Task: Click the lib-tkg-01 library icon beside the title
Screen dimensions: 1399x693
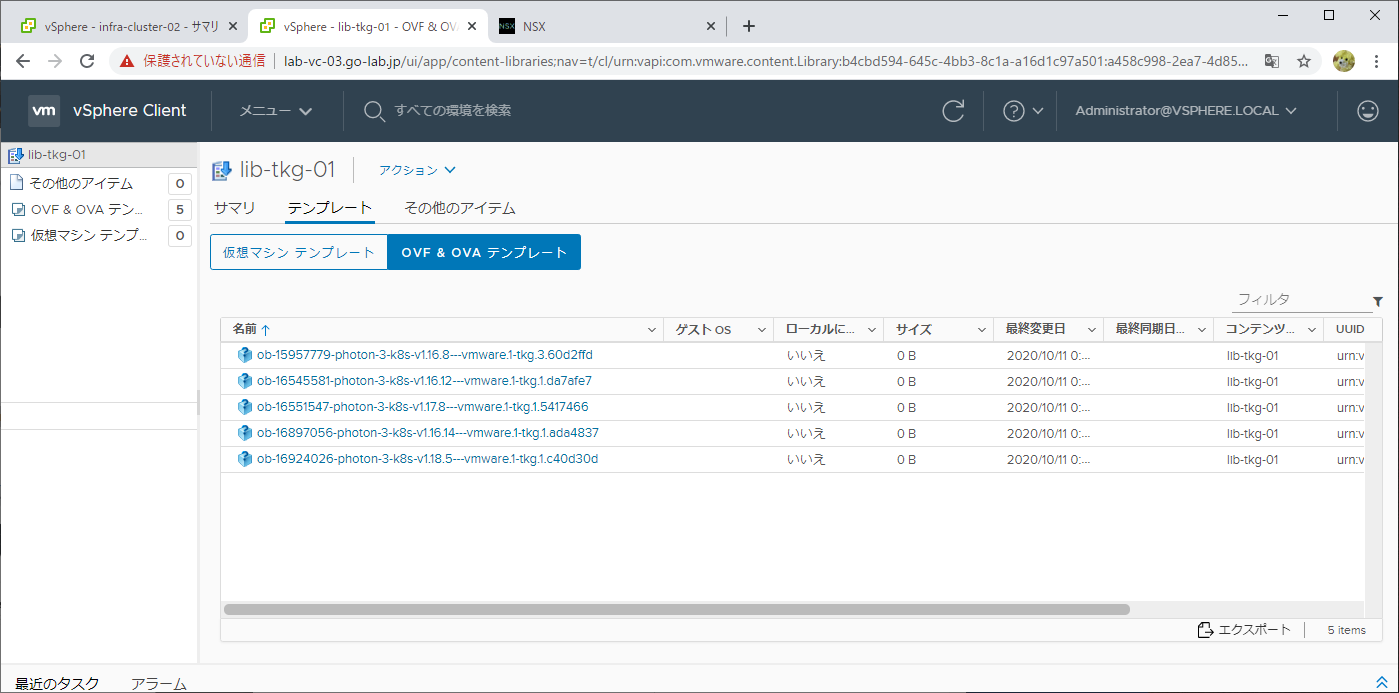Action: pyautogui.click(x=222, y=171)
